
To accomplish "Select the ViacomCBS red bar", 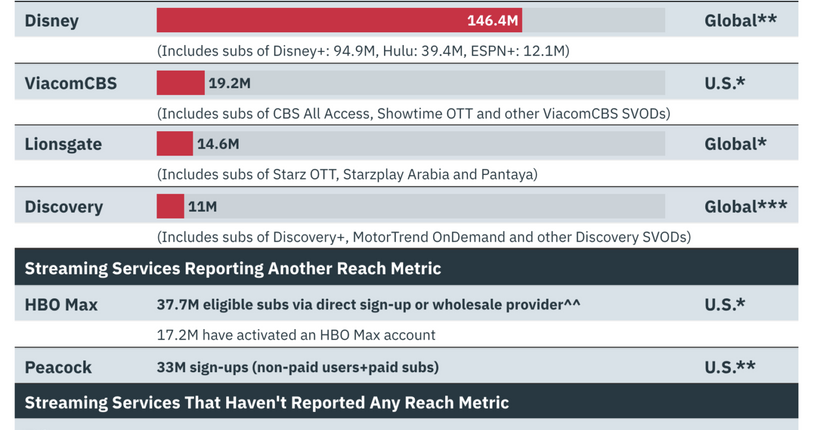I will 180,83.
